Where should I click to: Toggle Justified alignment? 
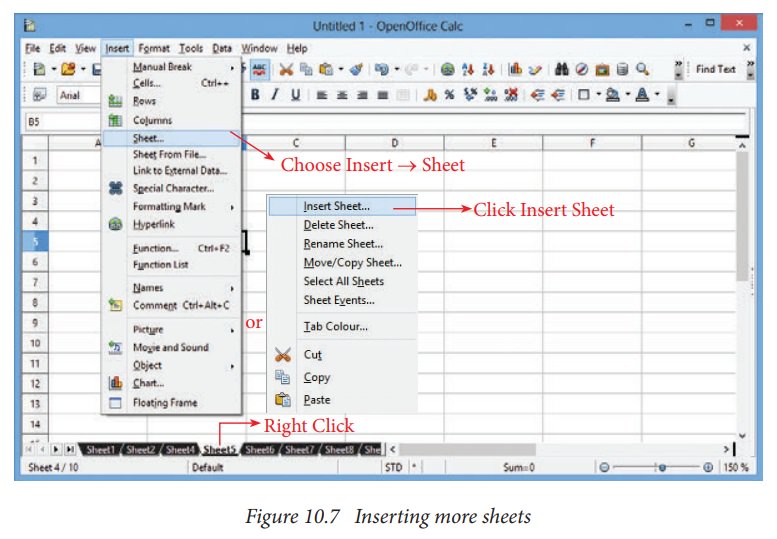coord(383,95)
